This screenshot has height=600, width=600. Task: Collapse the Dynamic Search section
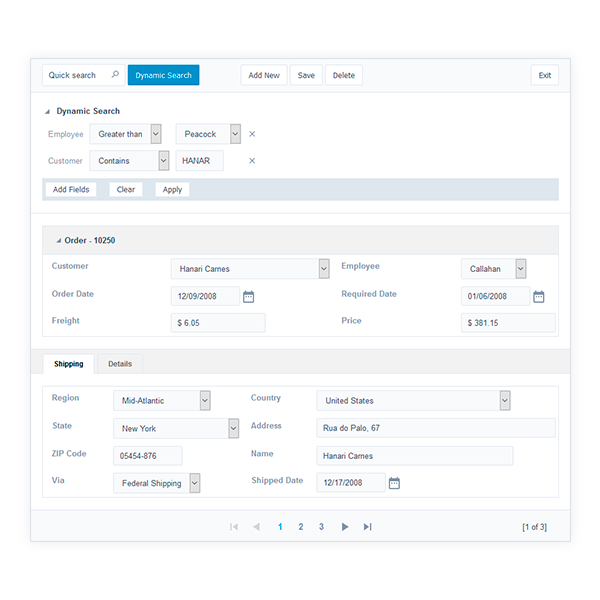pyautogui.click(x=48, y=112)
